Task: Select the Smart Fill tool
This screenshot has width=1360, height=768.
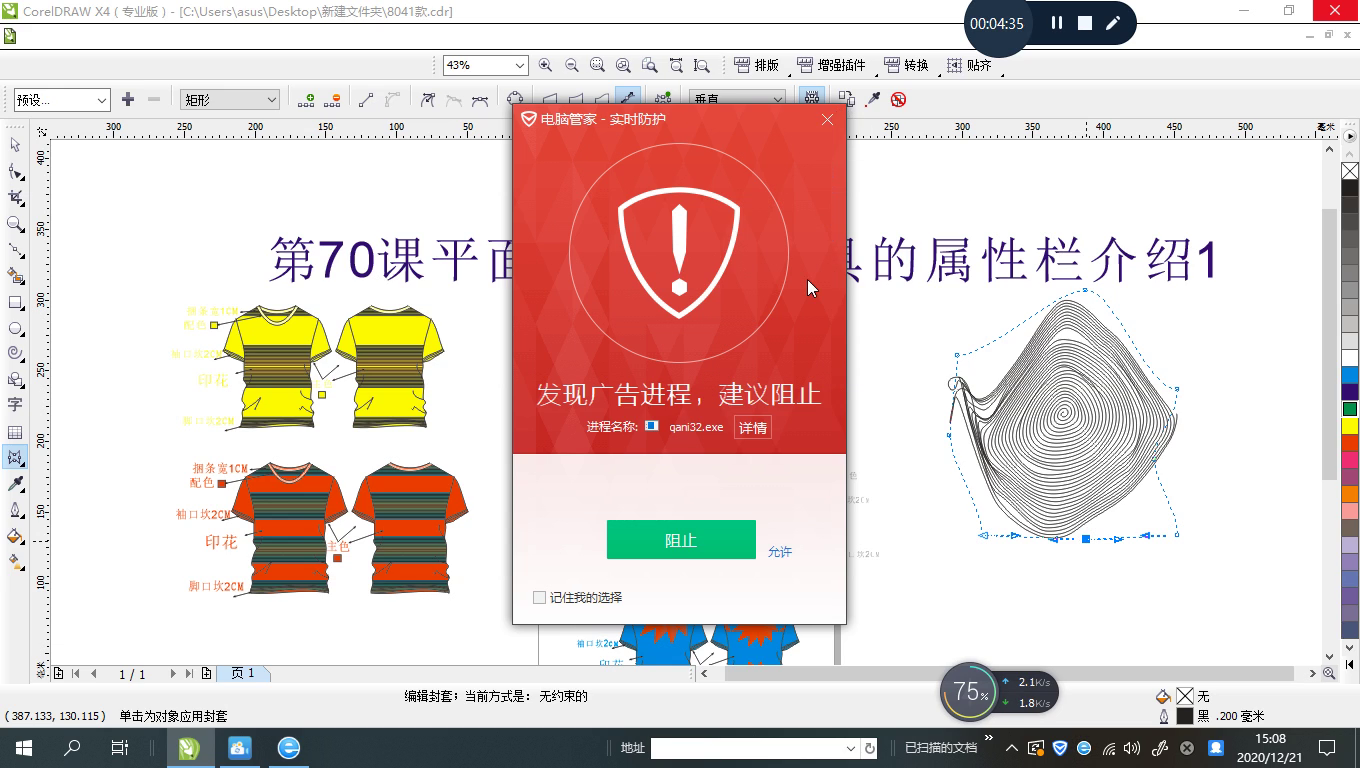Action: click(x=15, y=276)
